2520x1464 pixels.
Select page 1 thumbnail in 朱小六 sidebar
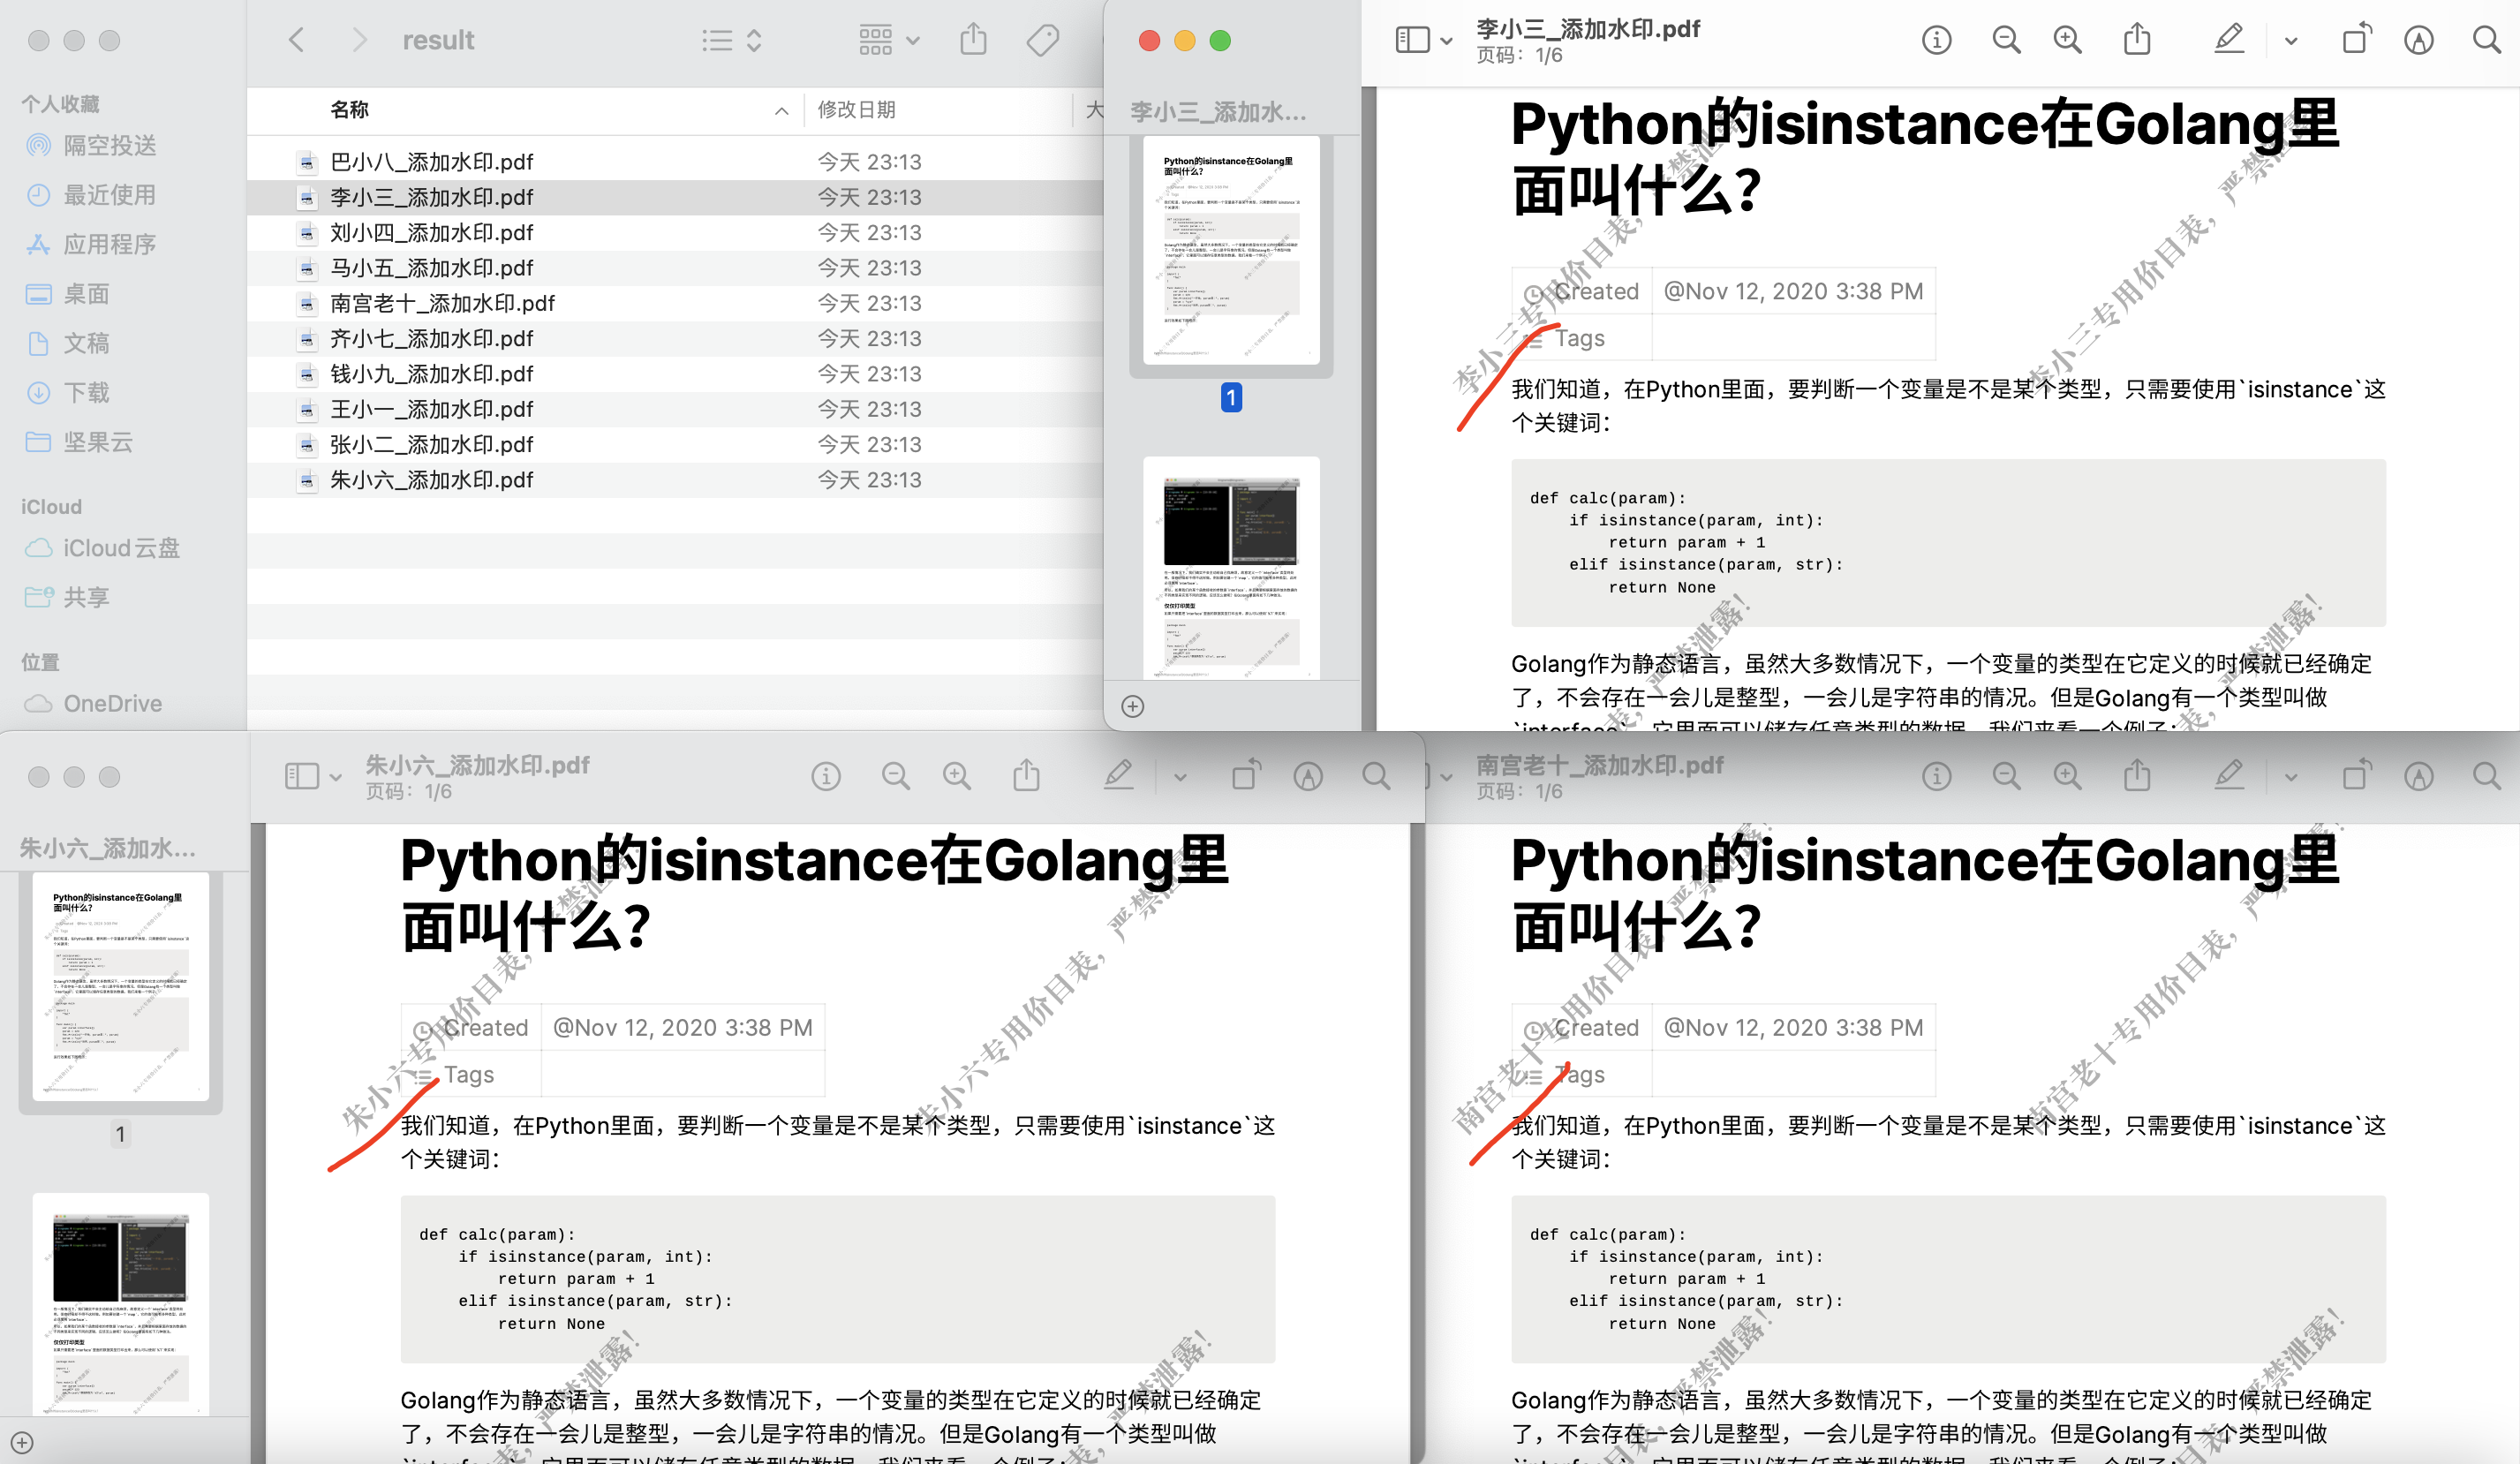pos(120,986)
